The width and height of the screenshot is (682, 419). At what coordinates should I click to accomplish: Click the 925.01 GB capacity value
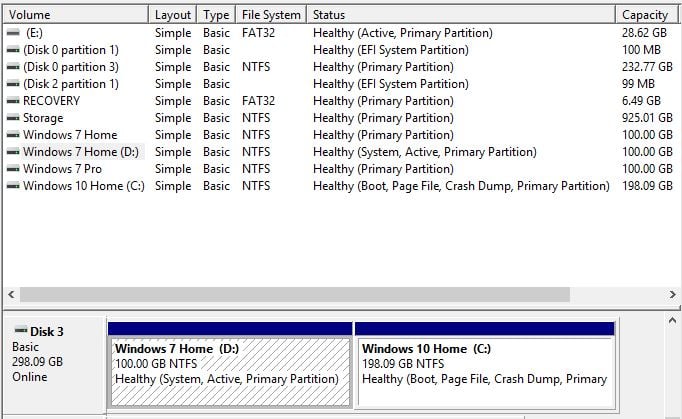(x=647, y=118)
